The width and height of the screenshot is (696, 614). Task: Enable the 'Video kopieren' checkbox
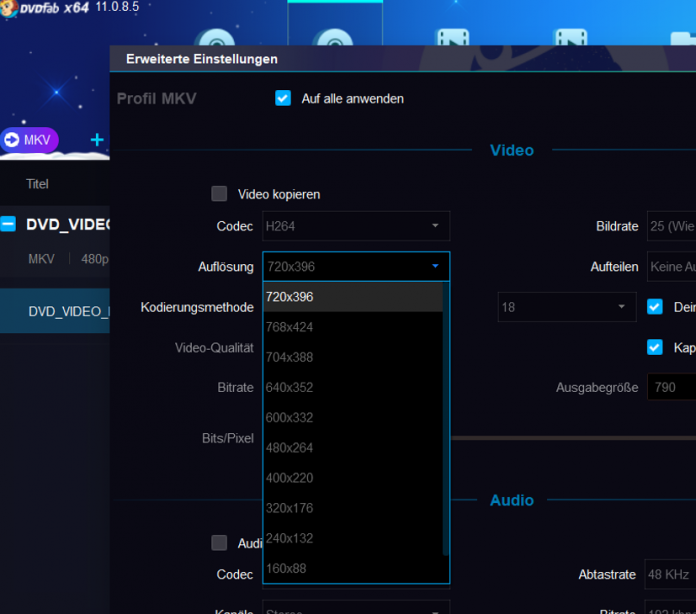pos(219,194)
